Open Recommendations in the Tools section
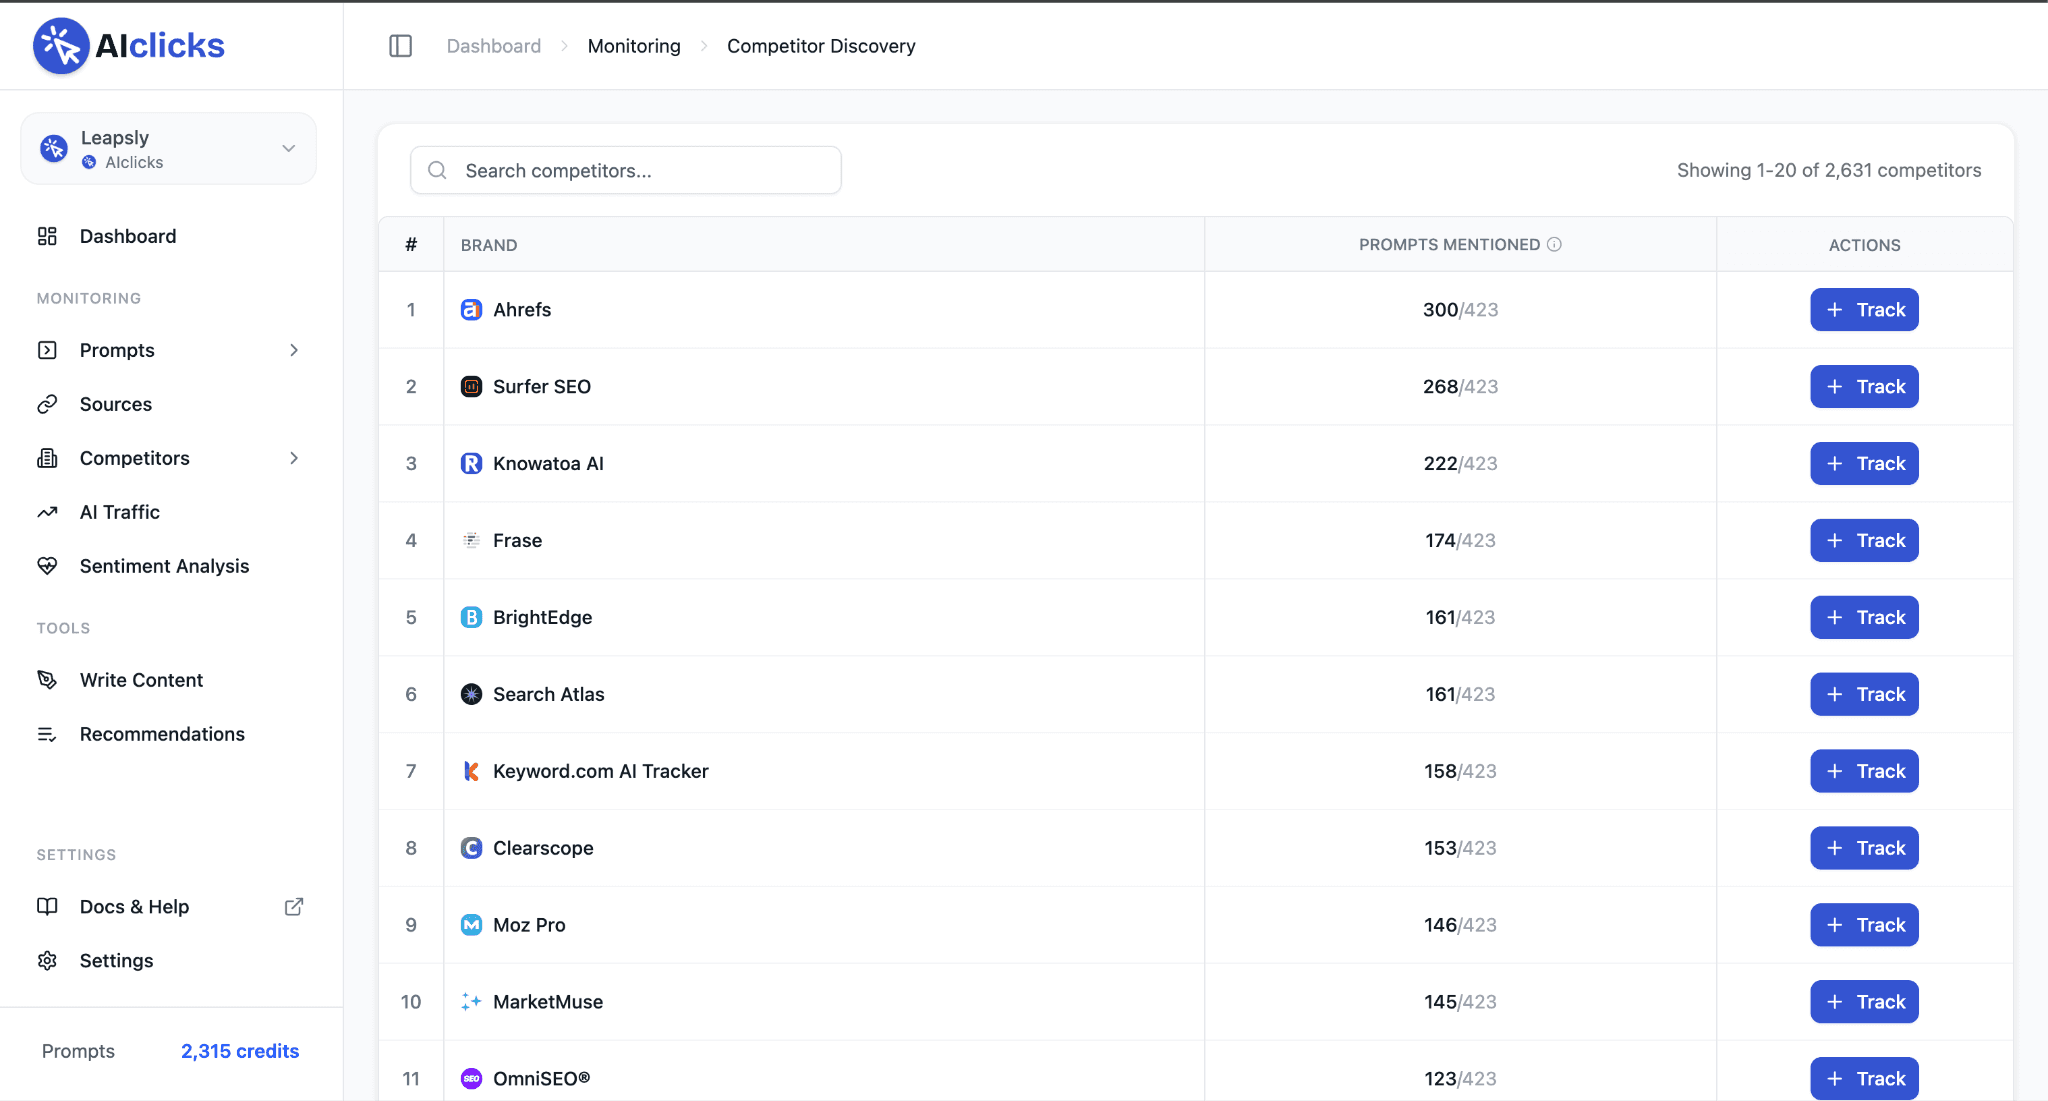The width and height of the screenshot is (2048, 1101). tap(162, 734)
